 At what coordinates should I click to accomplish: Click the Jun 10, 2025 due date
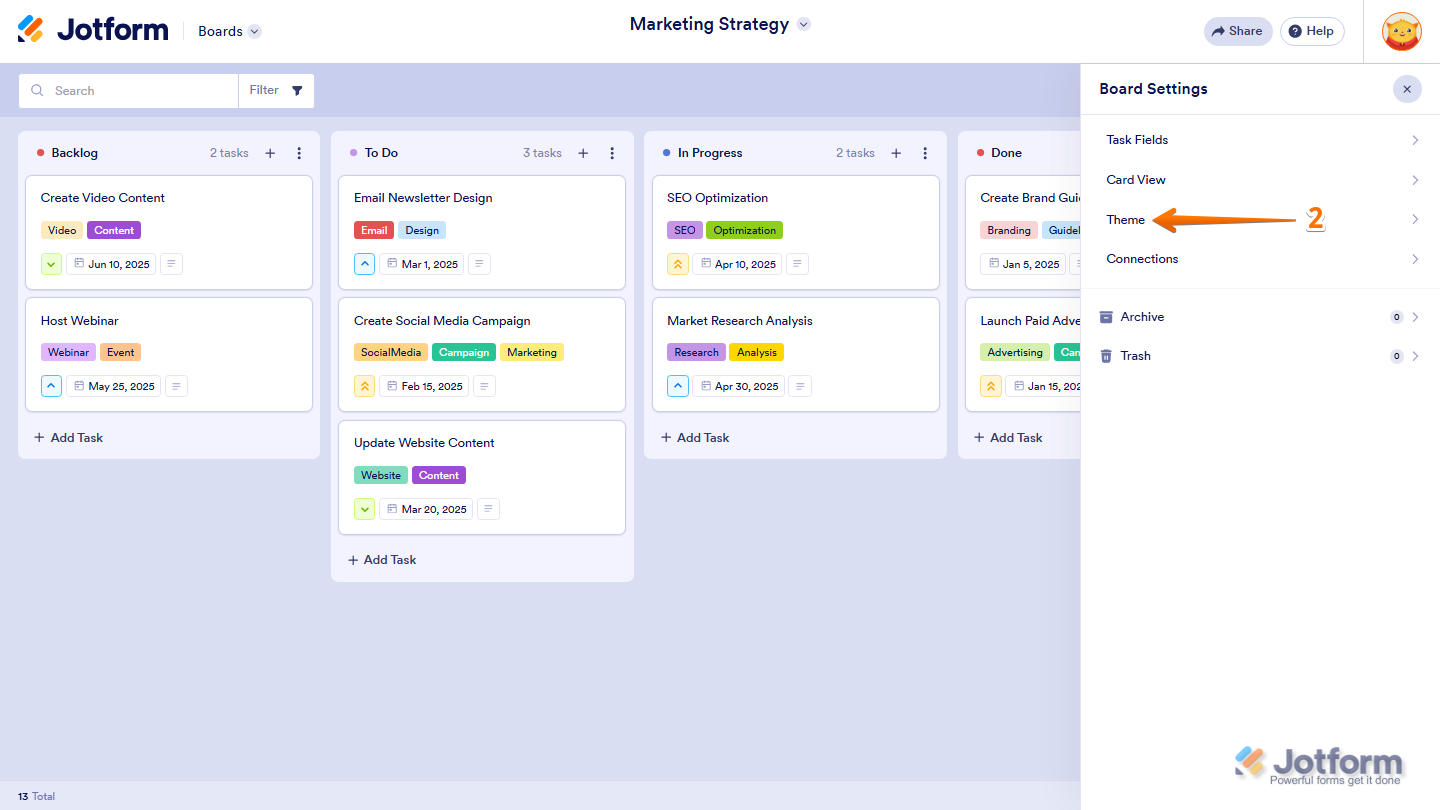(x=111, y=264)
